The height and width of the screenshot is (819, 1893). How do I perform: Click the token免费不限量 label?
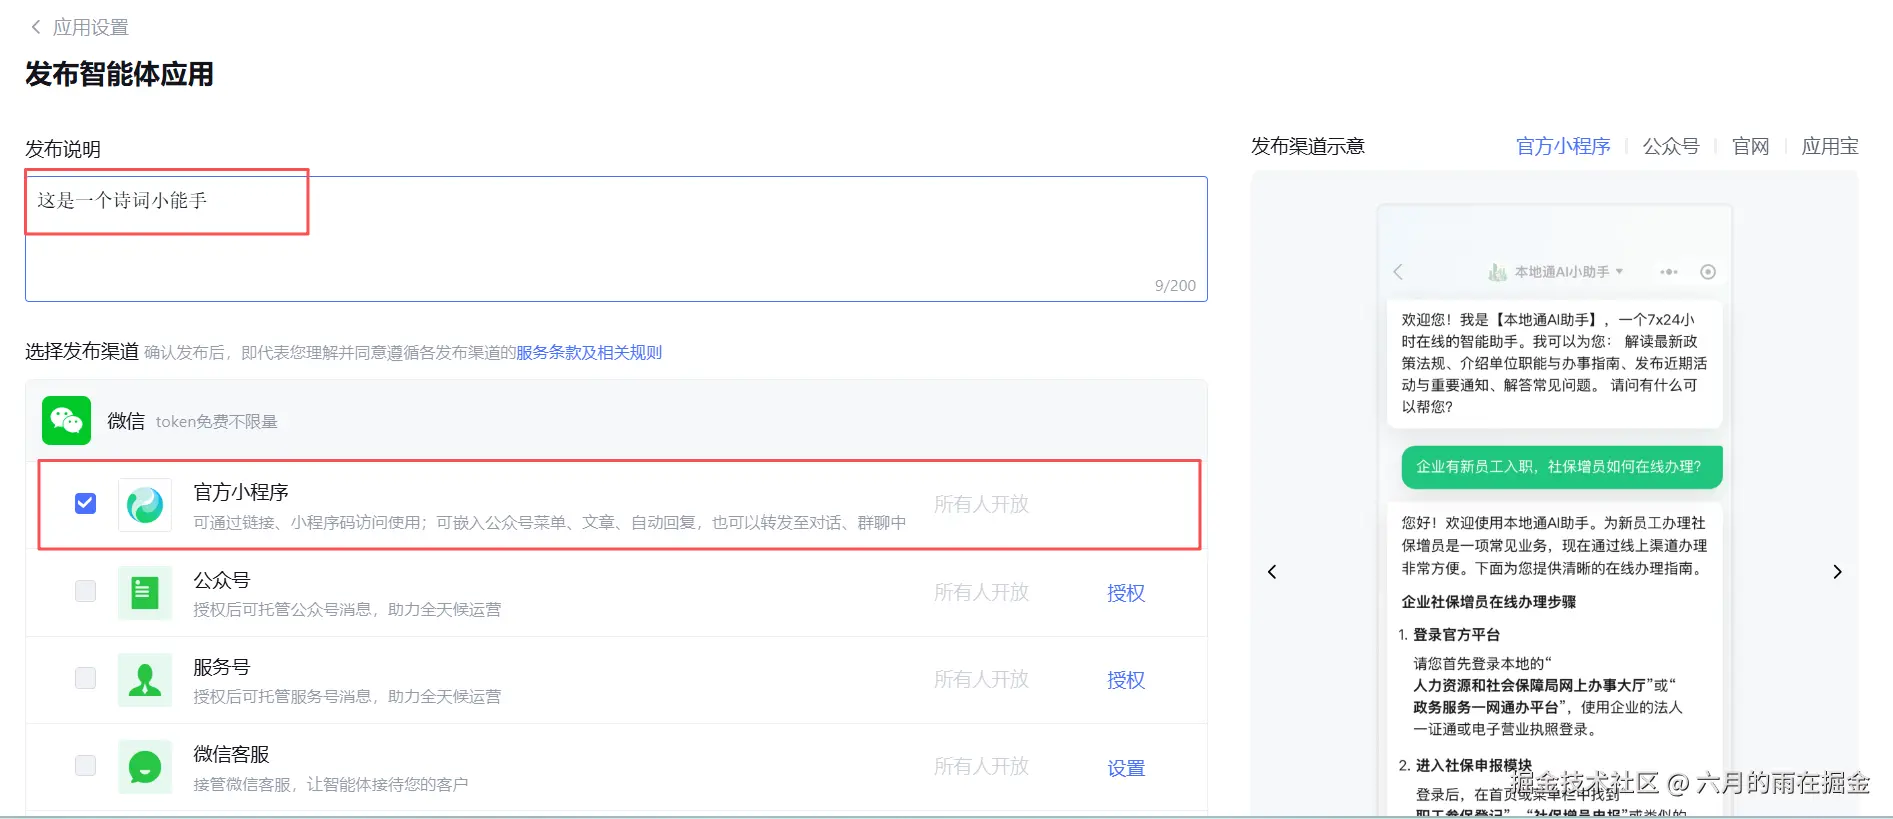click(217, 422)
